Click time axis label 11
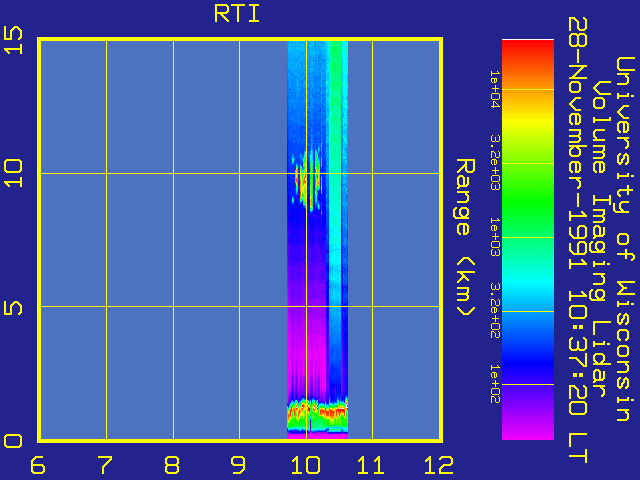Screen dimensions: 640x480 371,465
